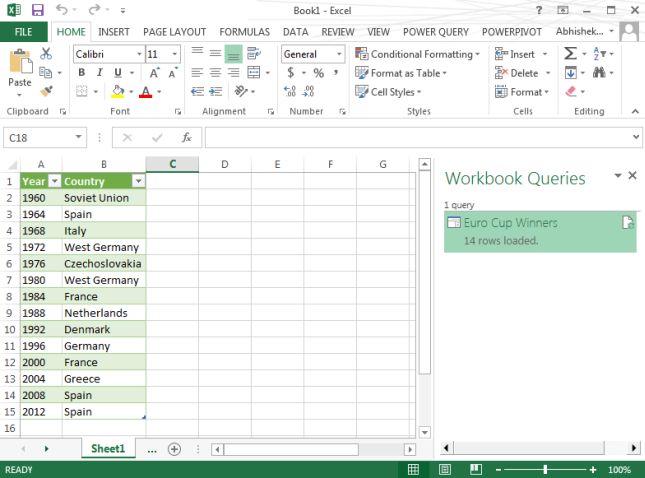Click Increase Decimal icon
Viewport: 645px width, 478px height.
tap(290, 91)
